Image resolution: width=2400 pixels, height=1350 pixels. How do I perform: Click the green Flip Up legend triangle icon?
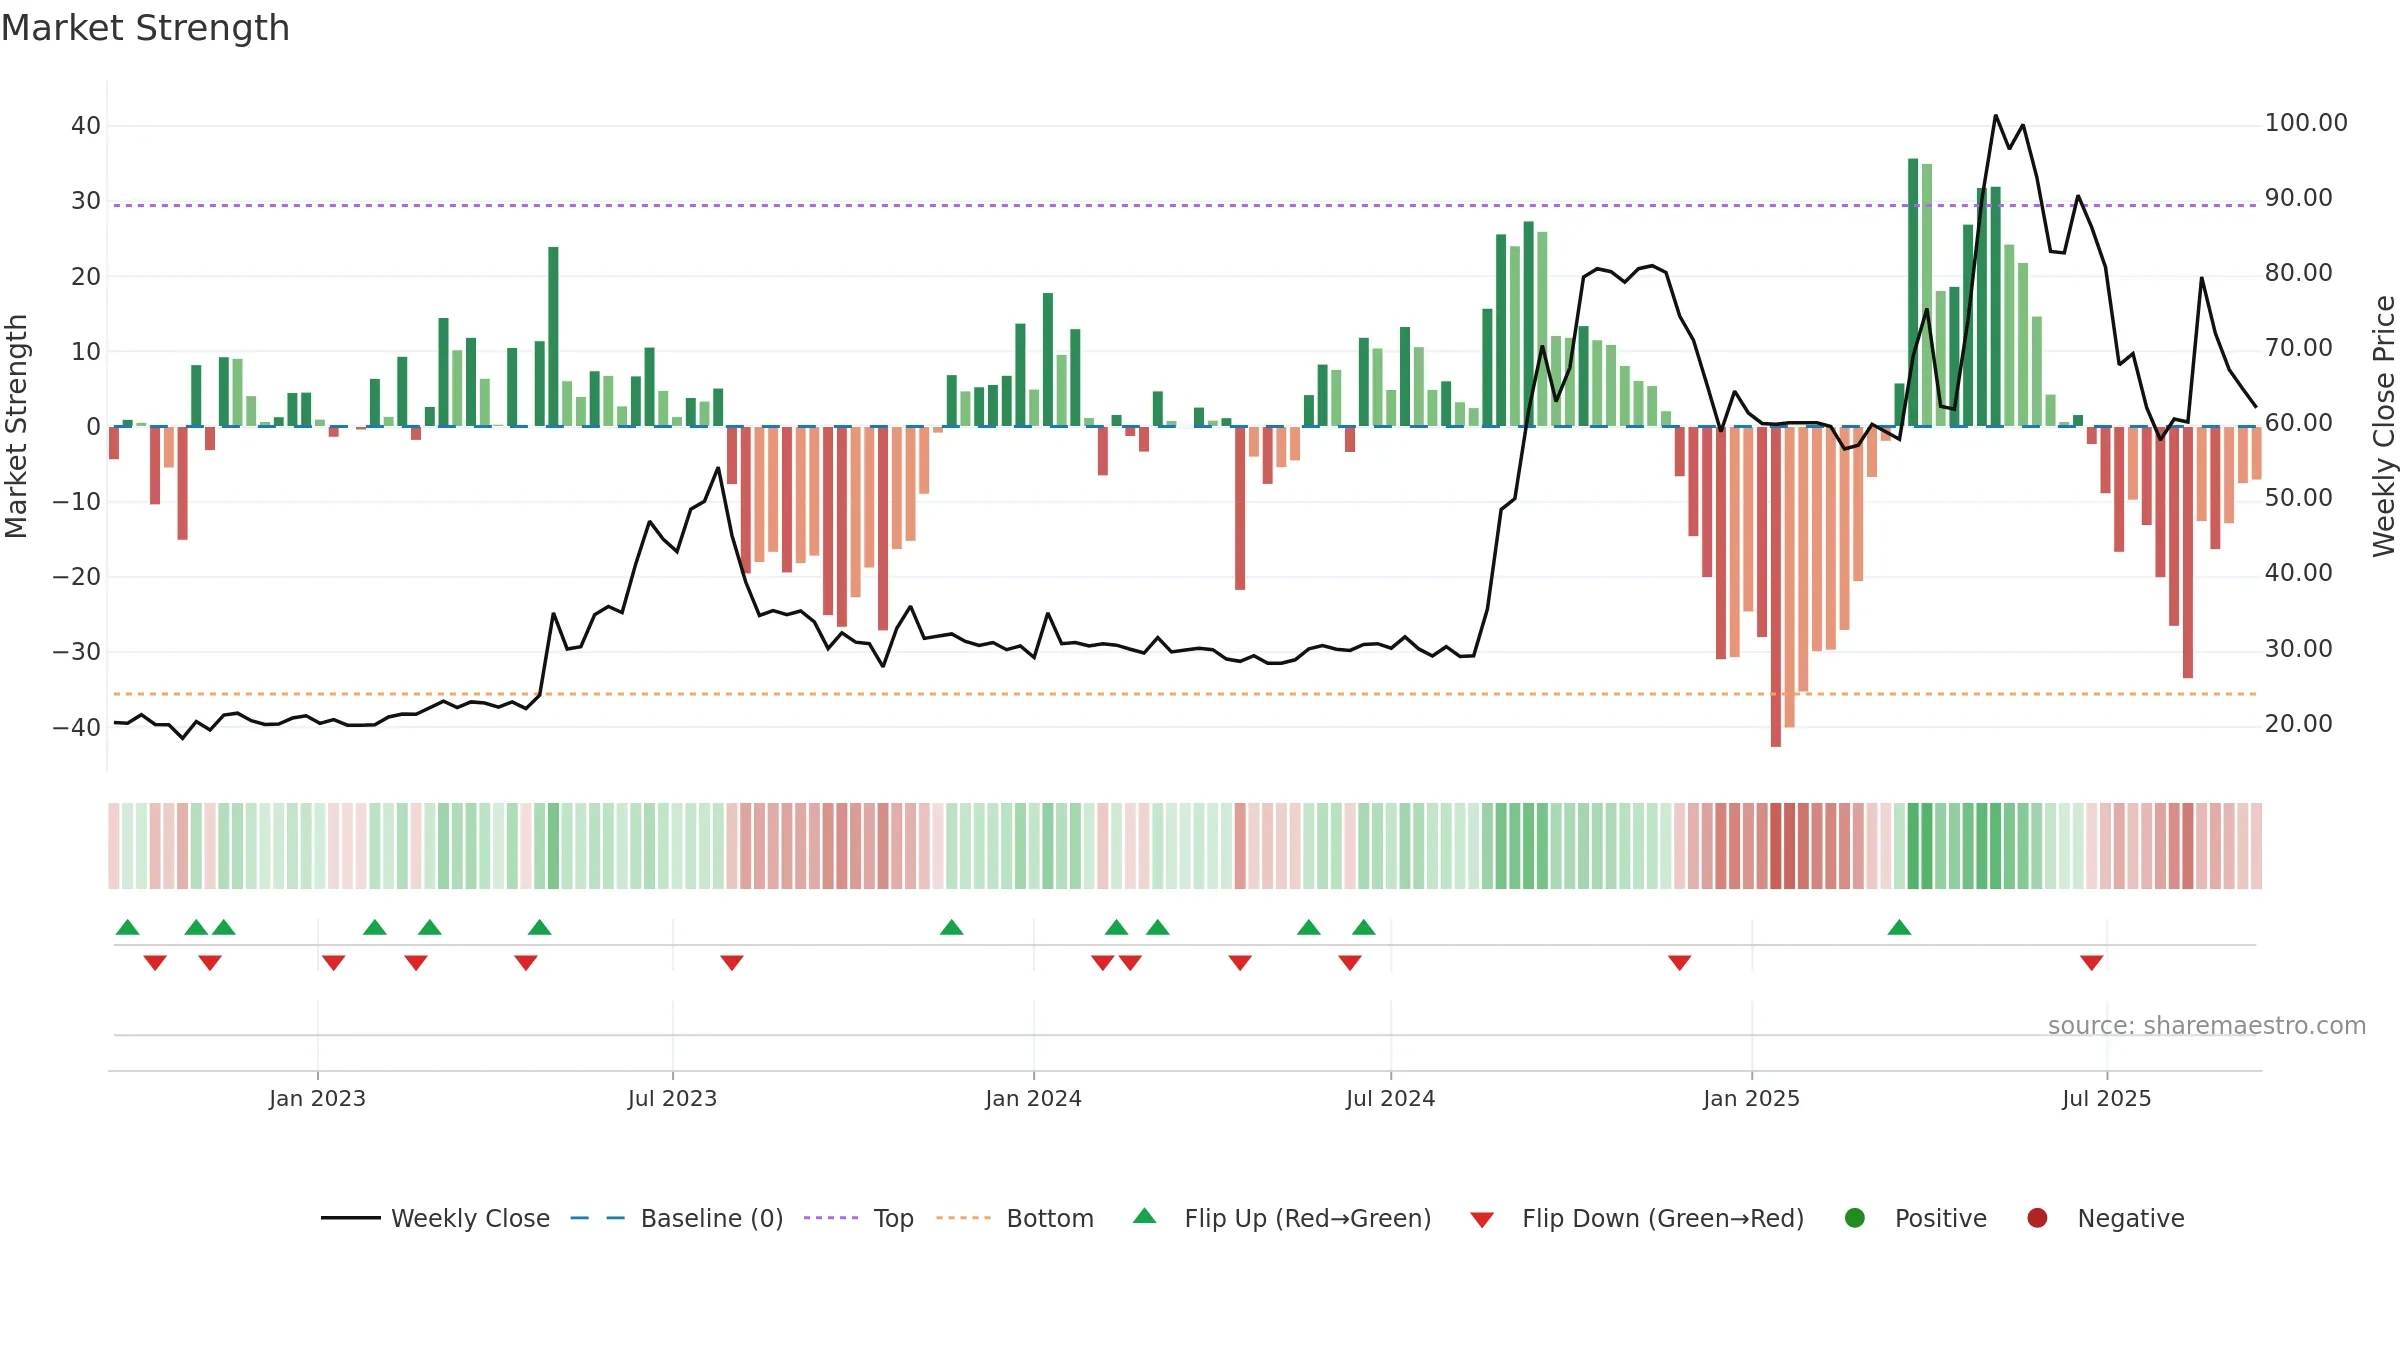point(1145,1216)
